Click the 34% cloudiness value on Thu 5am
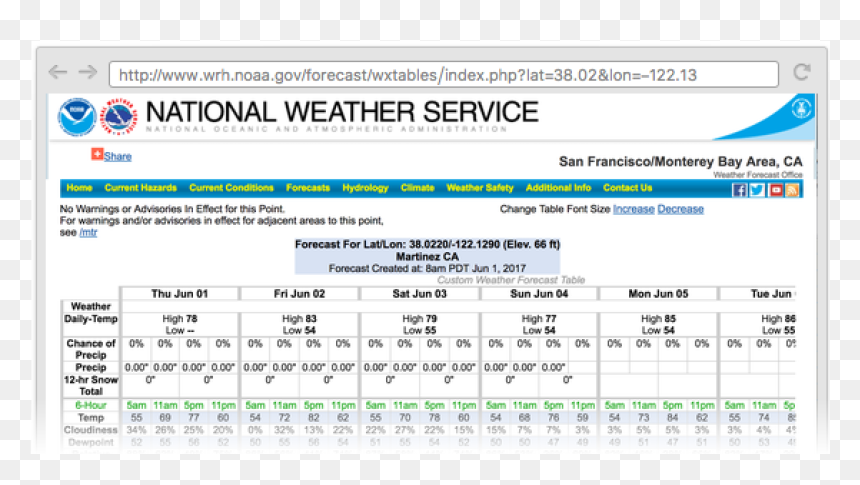Image resolution: width=860 pixels, height=485 pixels. [136, 430]
